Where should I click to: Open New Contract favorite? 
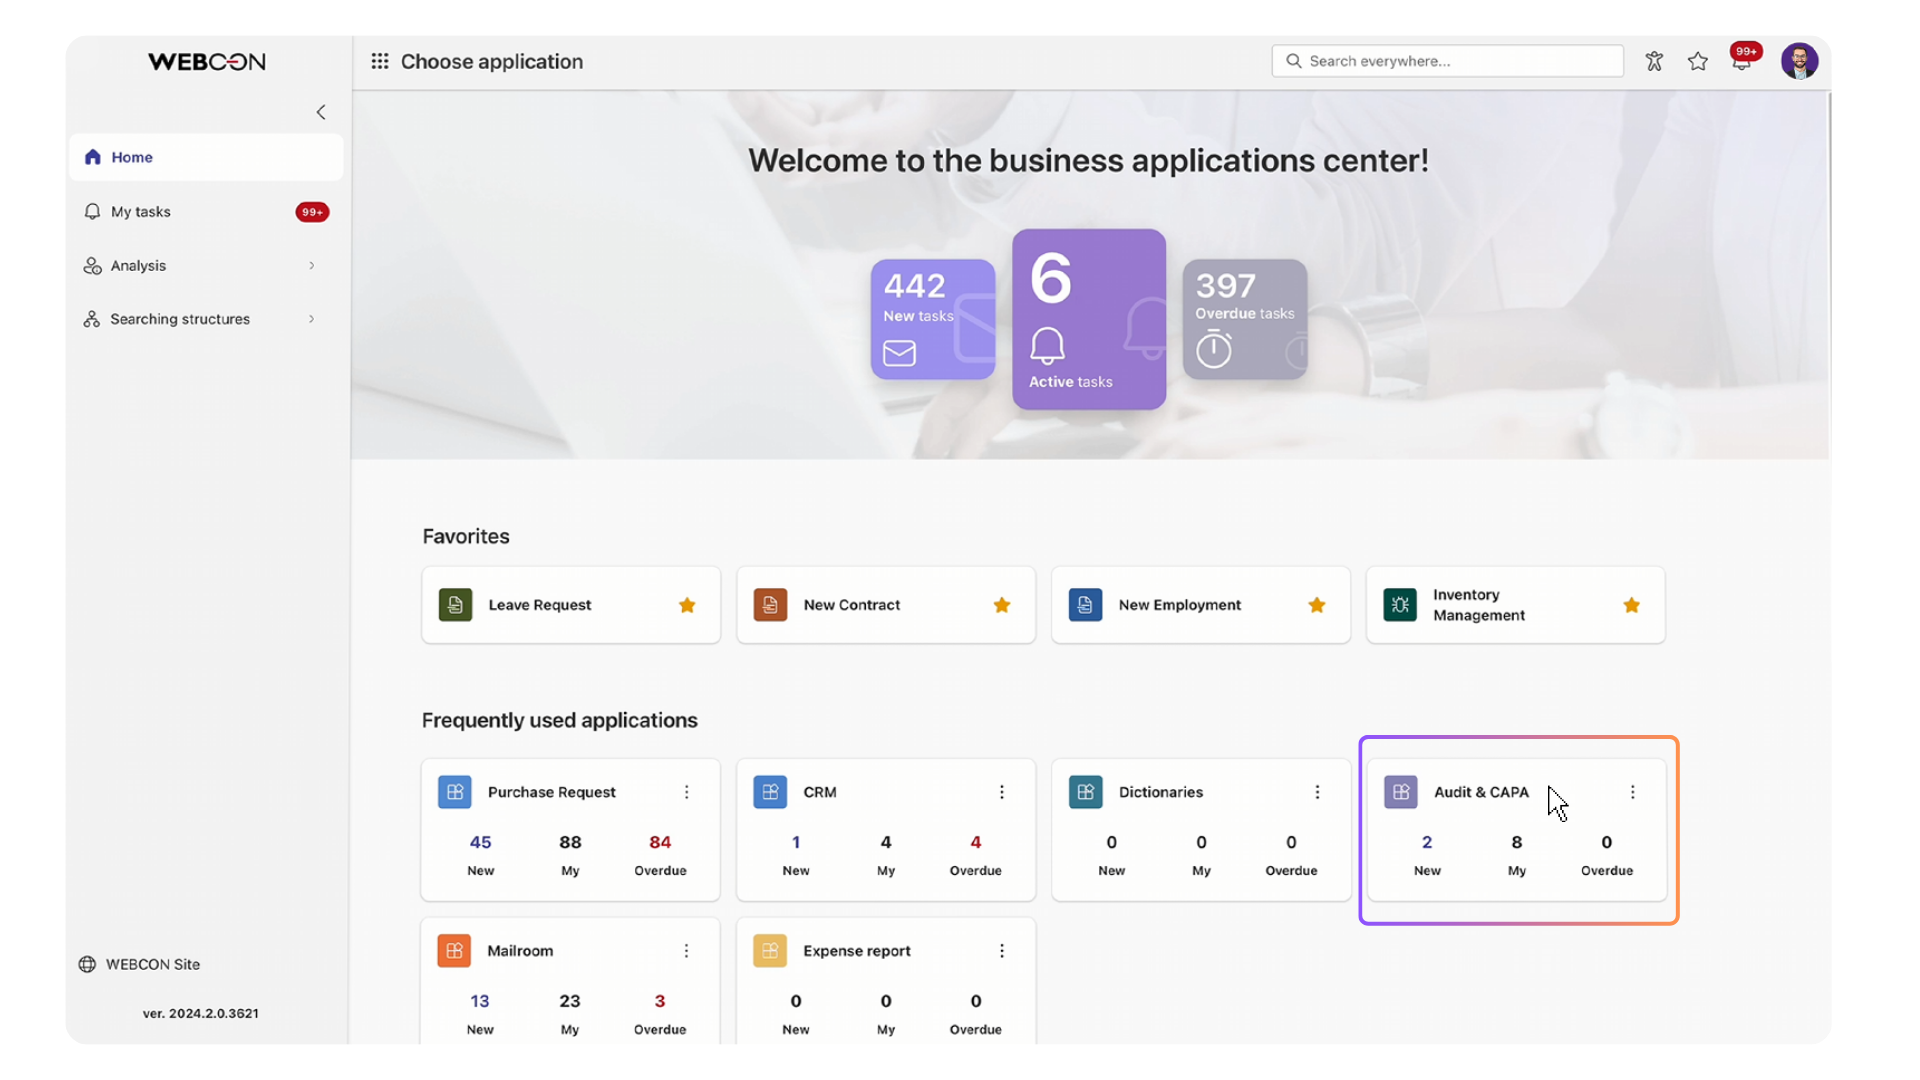tap(886, 605)
